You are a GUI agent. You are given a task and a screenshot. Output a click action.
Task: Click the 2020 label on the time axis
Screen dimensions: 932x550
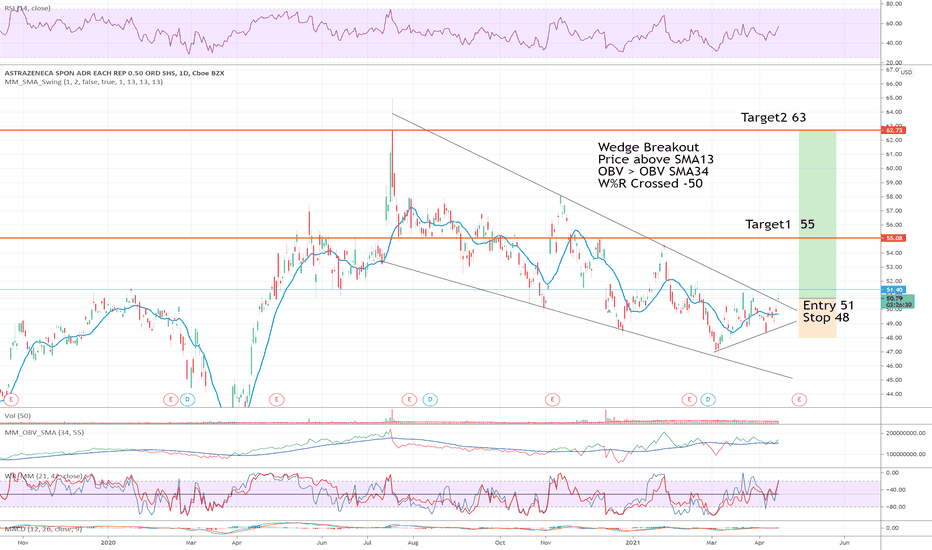click(108, 542)
